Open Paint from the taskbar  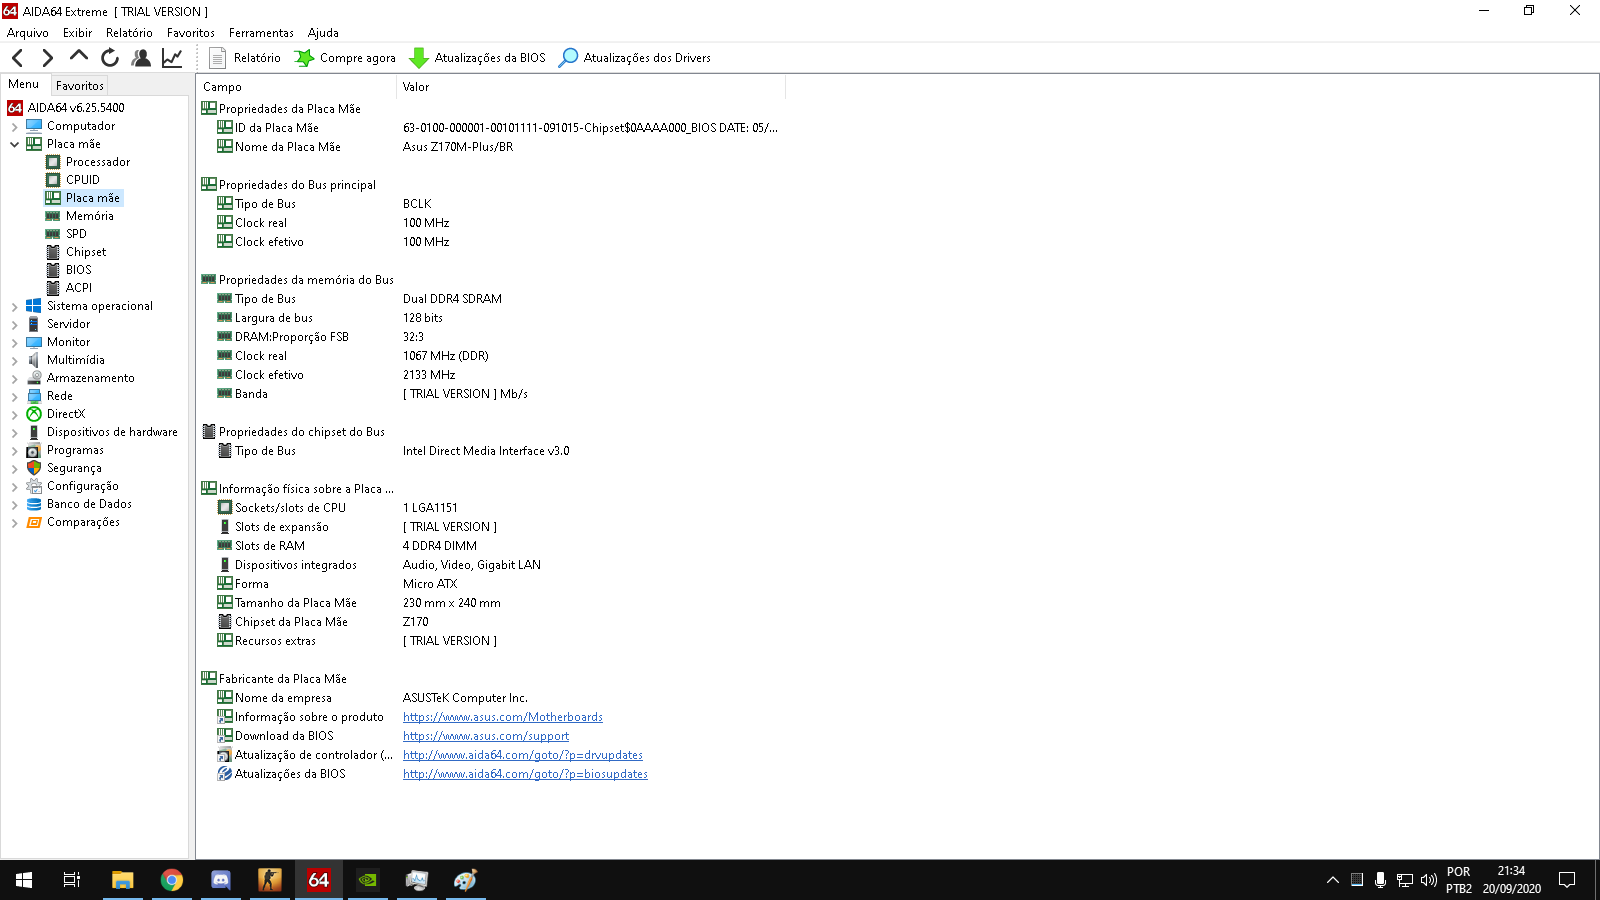[465, 880]
